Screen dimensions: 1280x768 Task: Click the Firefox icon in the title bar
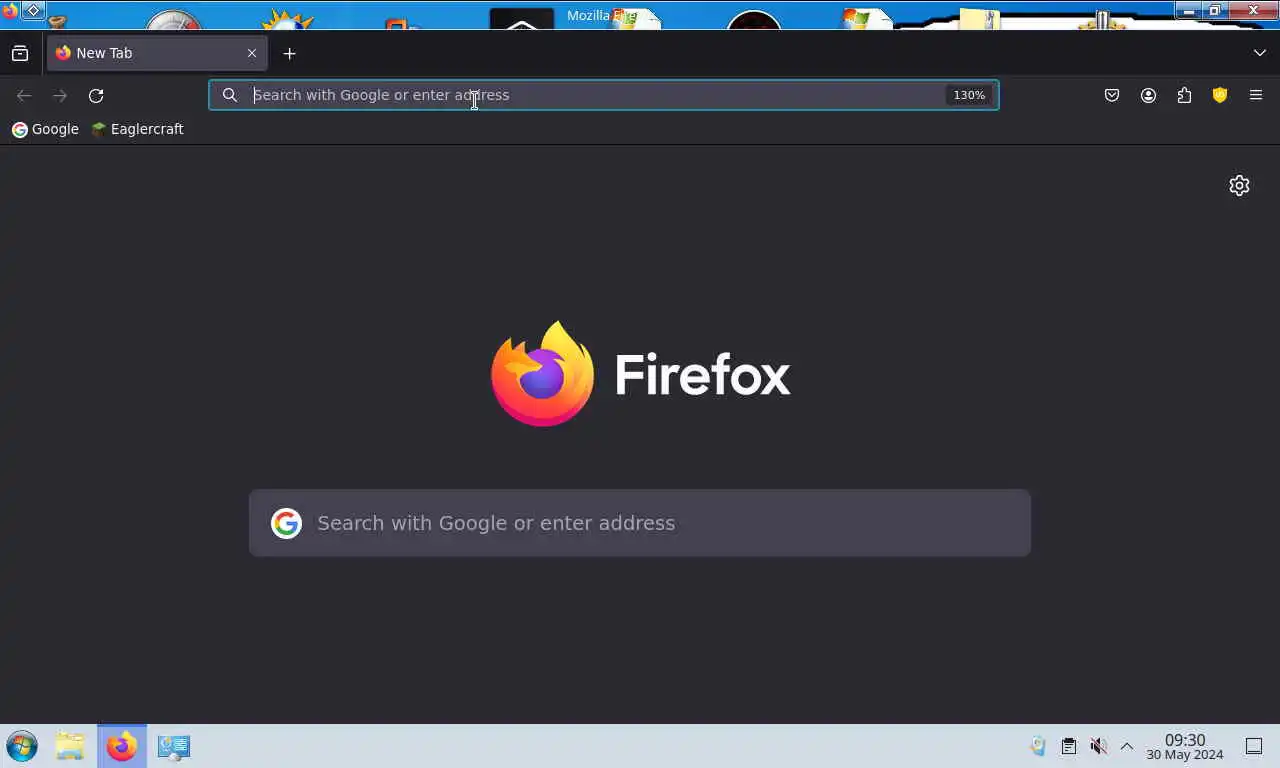pos(10,10)
